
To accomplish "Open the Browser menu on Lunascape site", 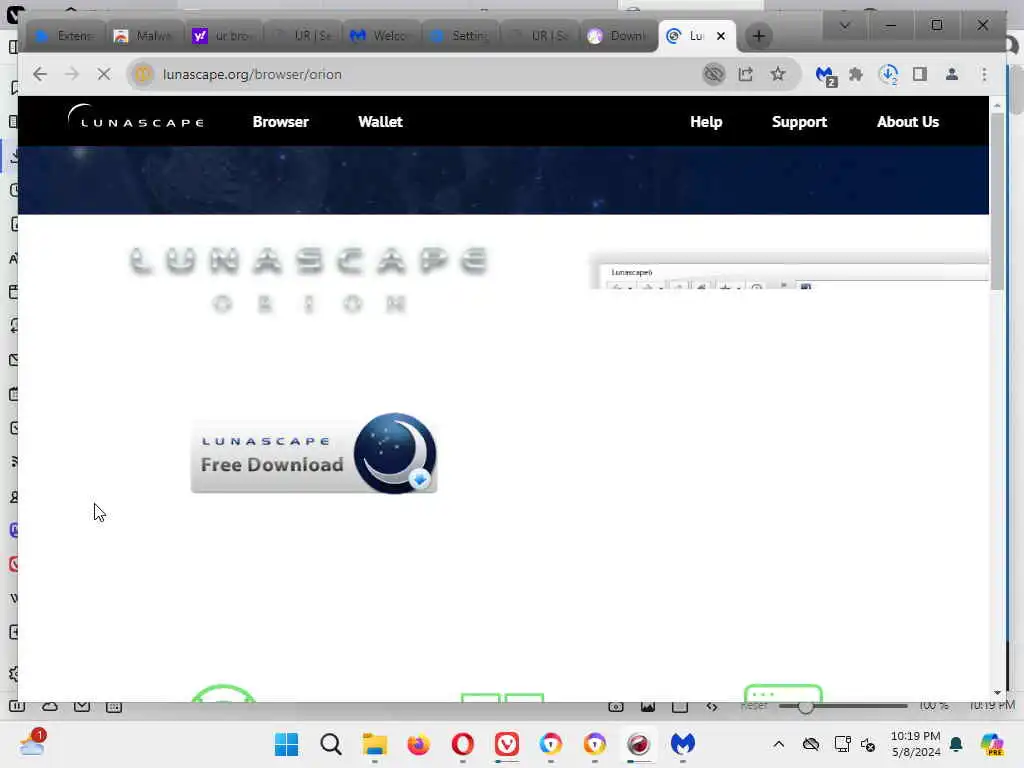I will pyautogui.click(x=280, y=121).
